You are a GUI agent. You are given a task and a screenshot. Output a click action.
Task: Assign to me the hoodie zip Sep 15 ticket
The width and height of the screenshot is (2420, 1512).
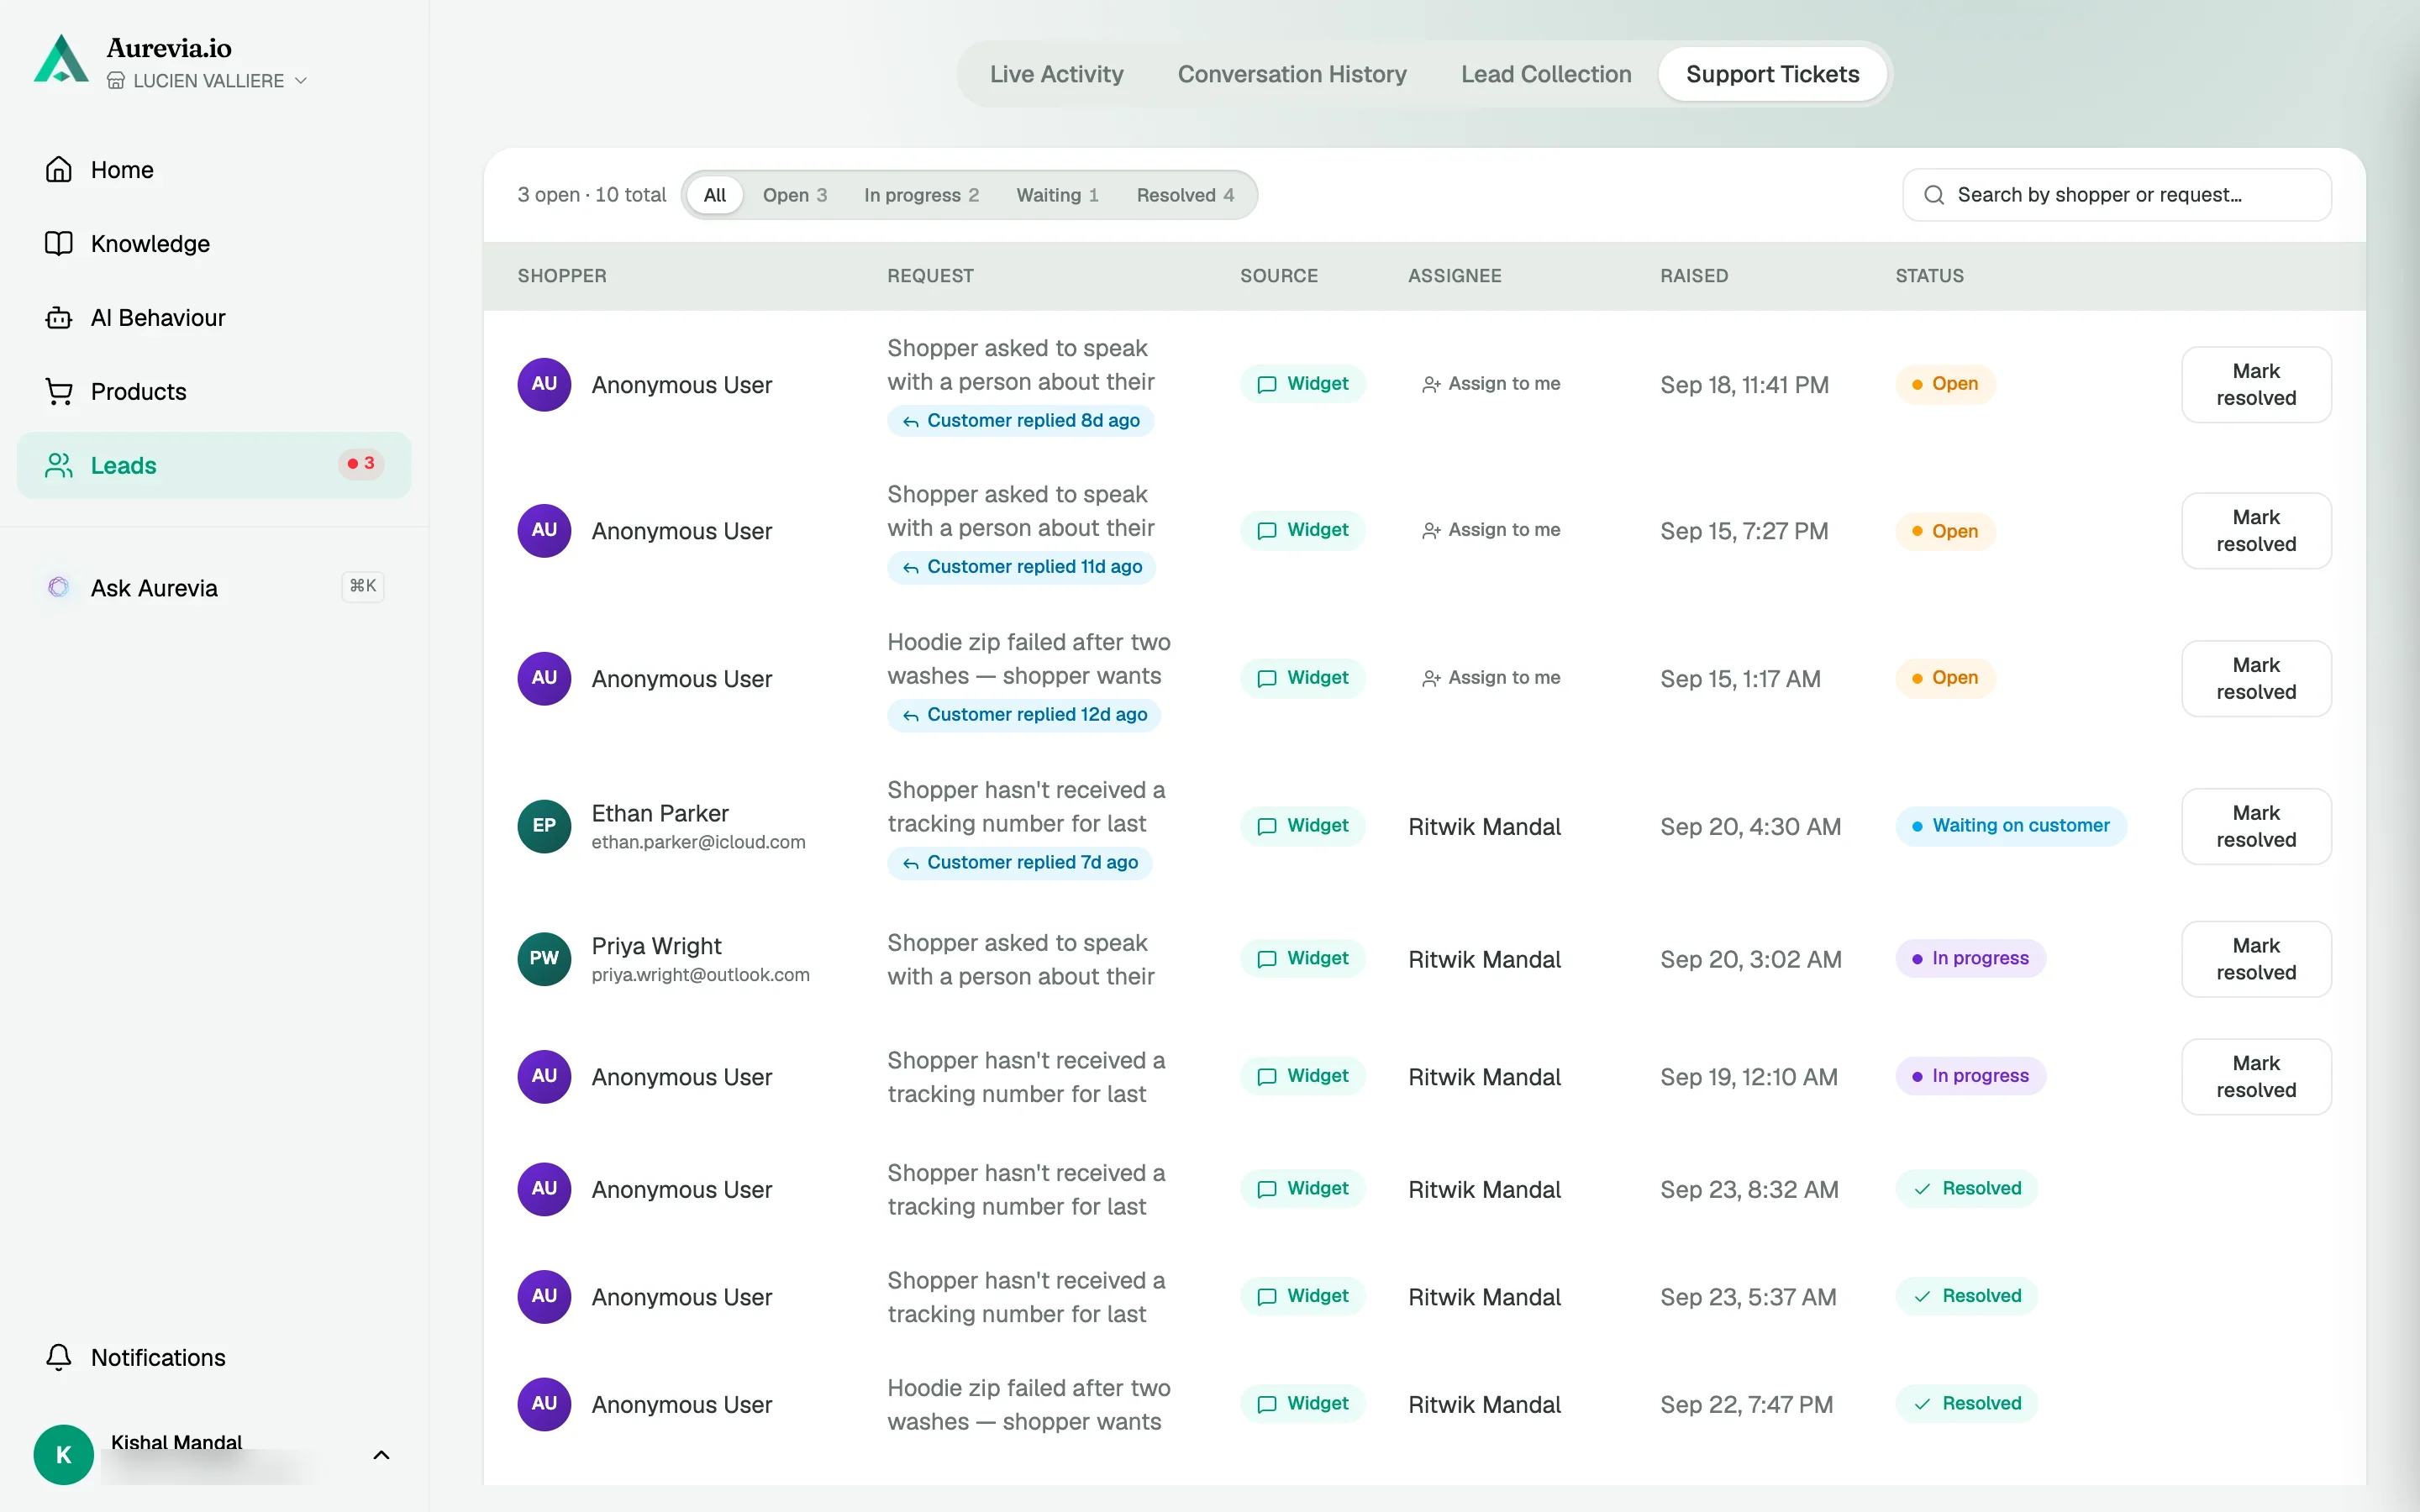pyautogui.click(x=1491, y=678)
